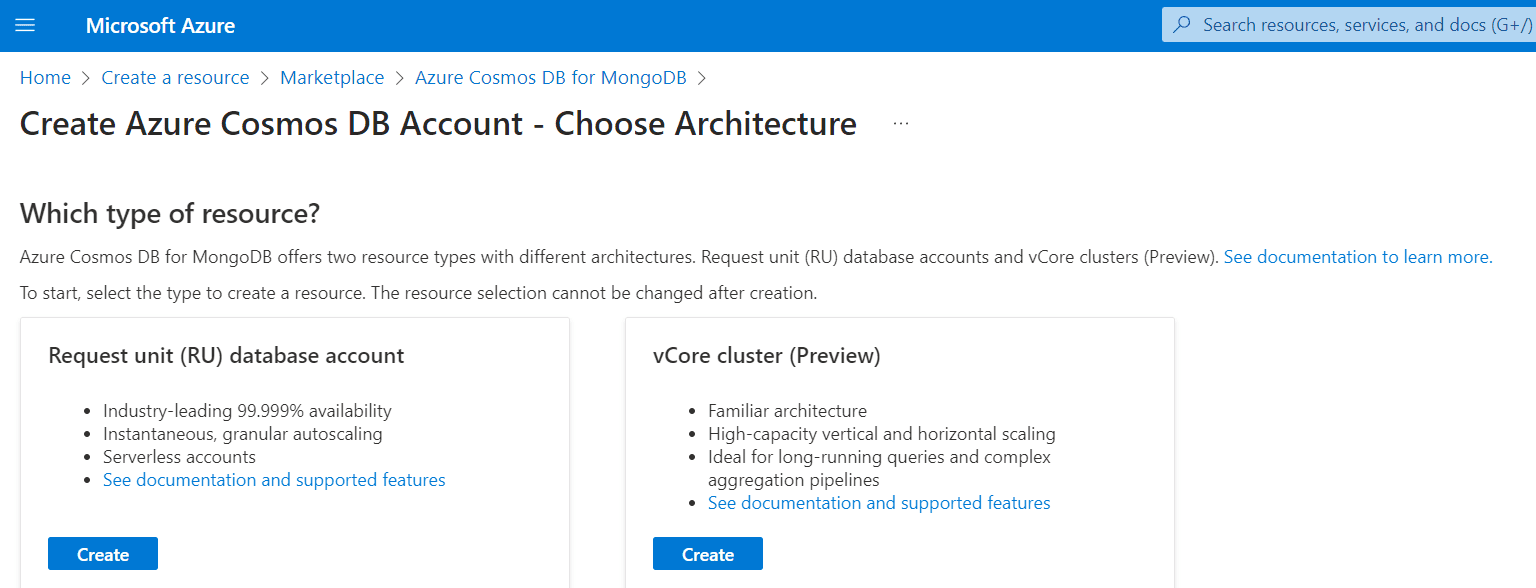Create a vCore cluster (Preview)
This screenshot has width=1536, height=588.
[x=708, y=554]
